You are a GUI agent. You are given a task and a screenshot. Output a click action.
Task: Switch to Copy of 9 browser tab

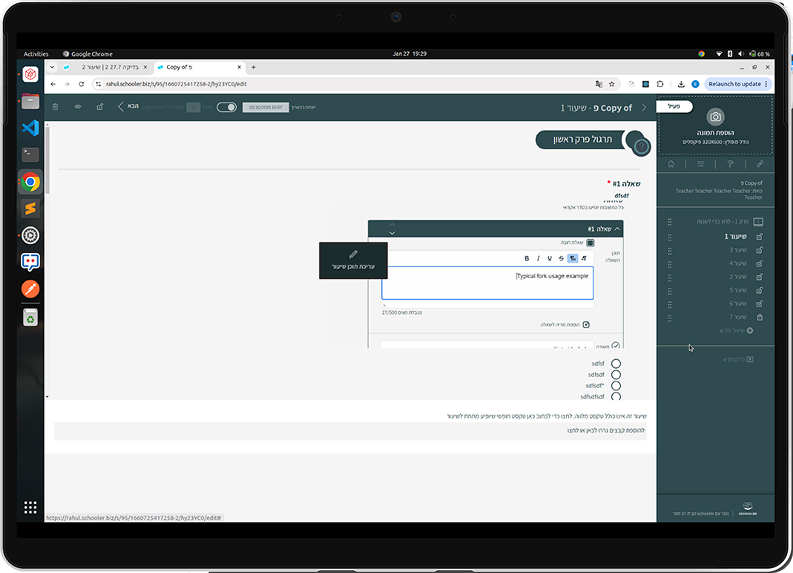[200, 67]
